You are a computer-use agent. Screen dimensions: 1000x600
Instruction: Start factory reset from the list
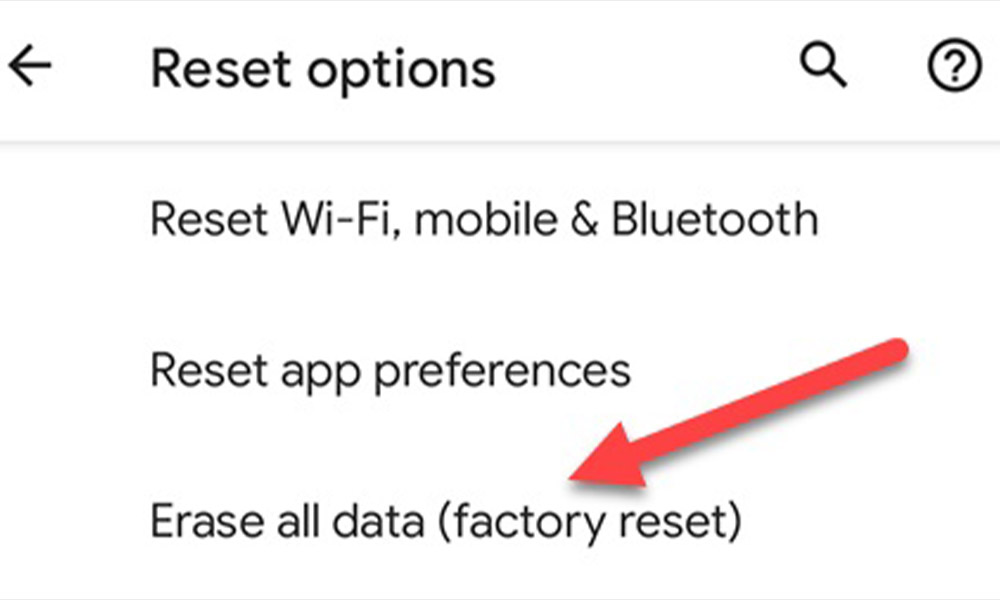[445, 521]
